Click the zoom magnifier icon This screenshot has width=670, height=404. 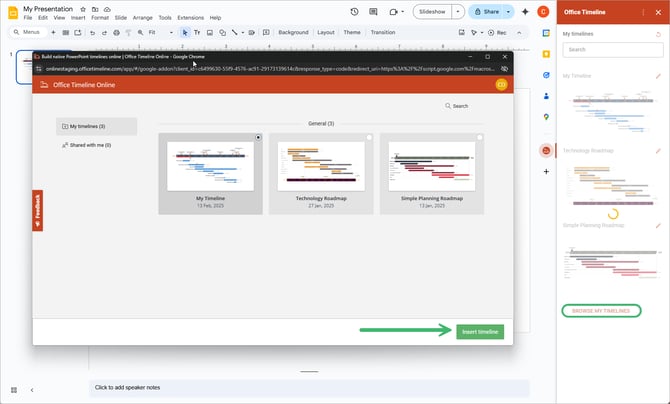point(140,32)
